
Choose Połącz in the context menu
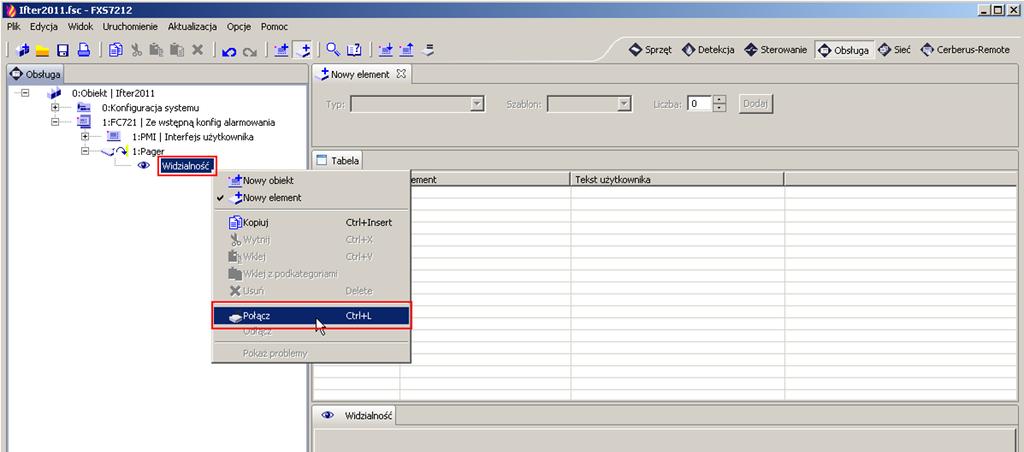click(x=312, y=315)
